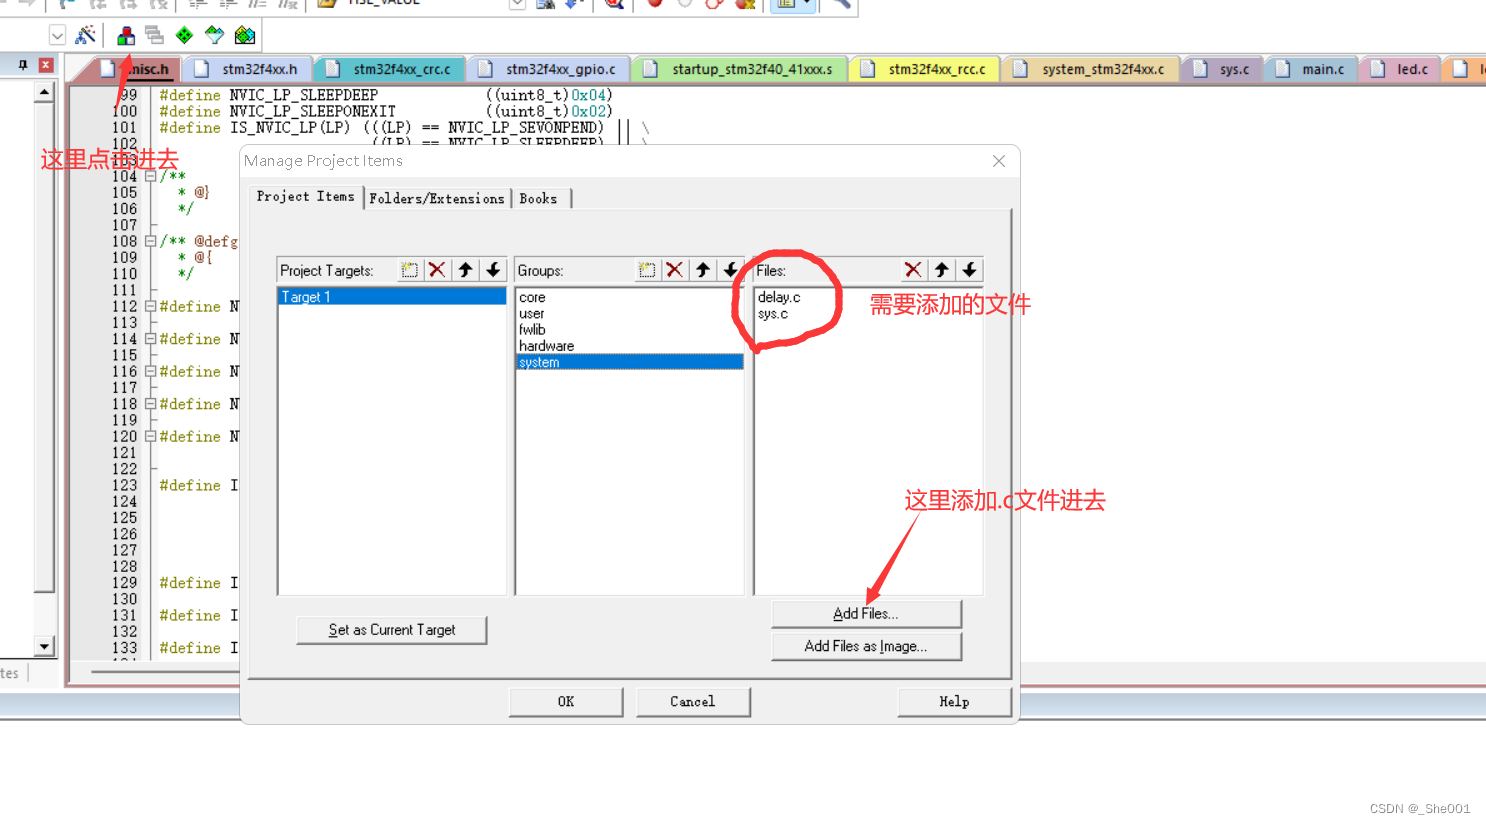This screenshot has height=824, width=1486.
Task: Toggle a breakpoint using the red dot toolbar icon
Action: point(656,5)
